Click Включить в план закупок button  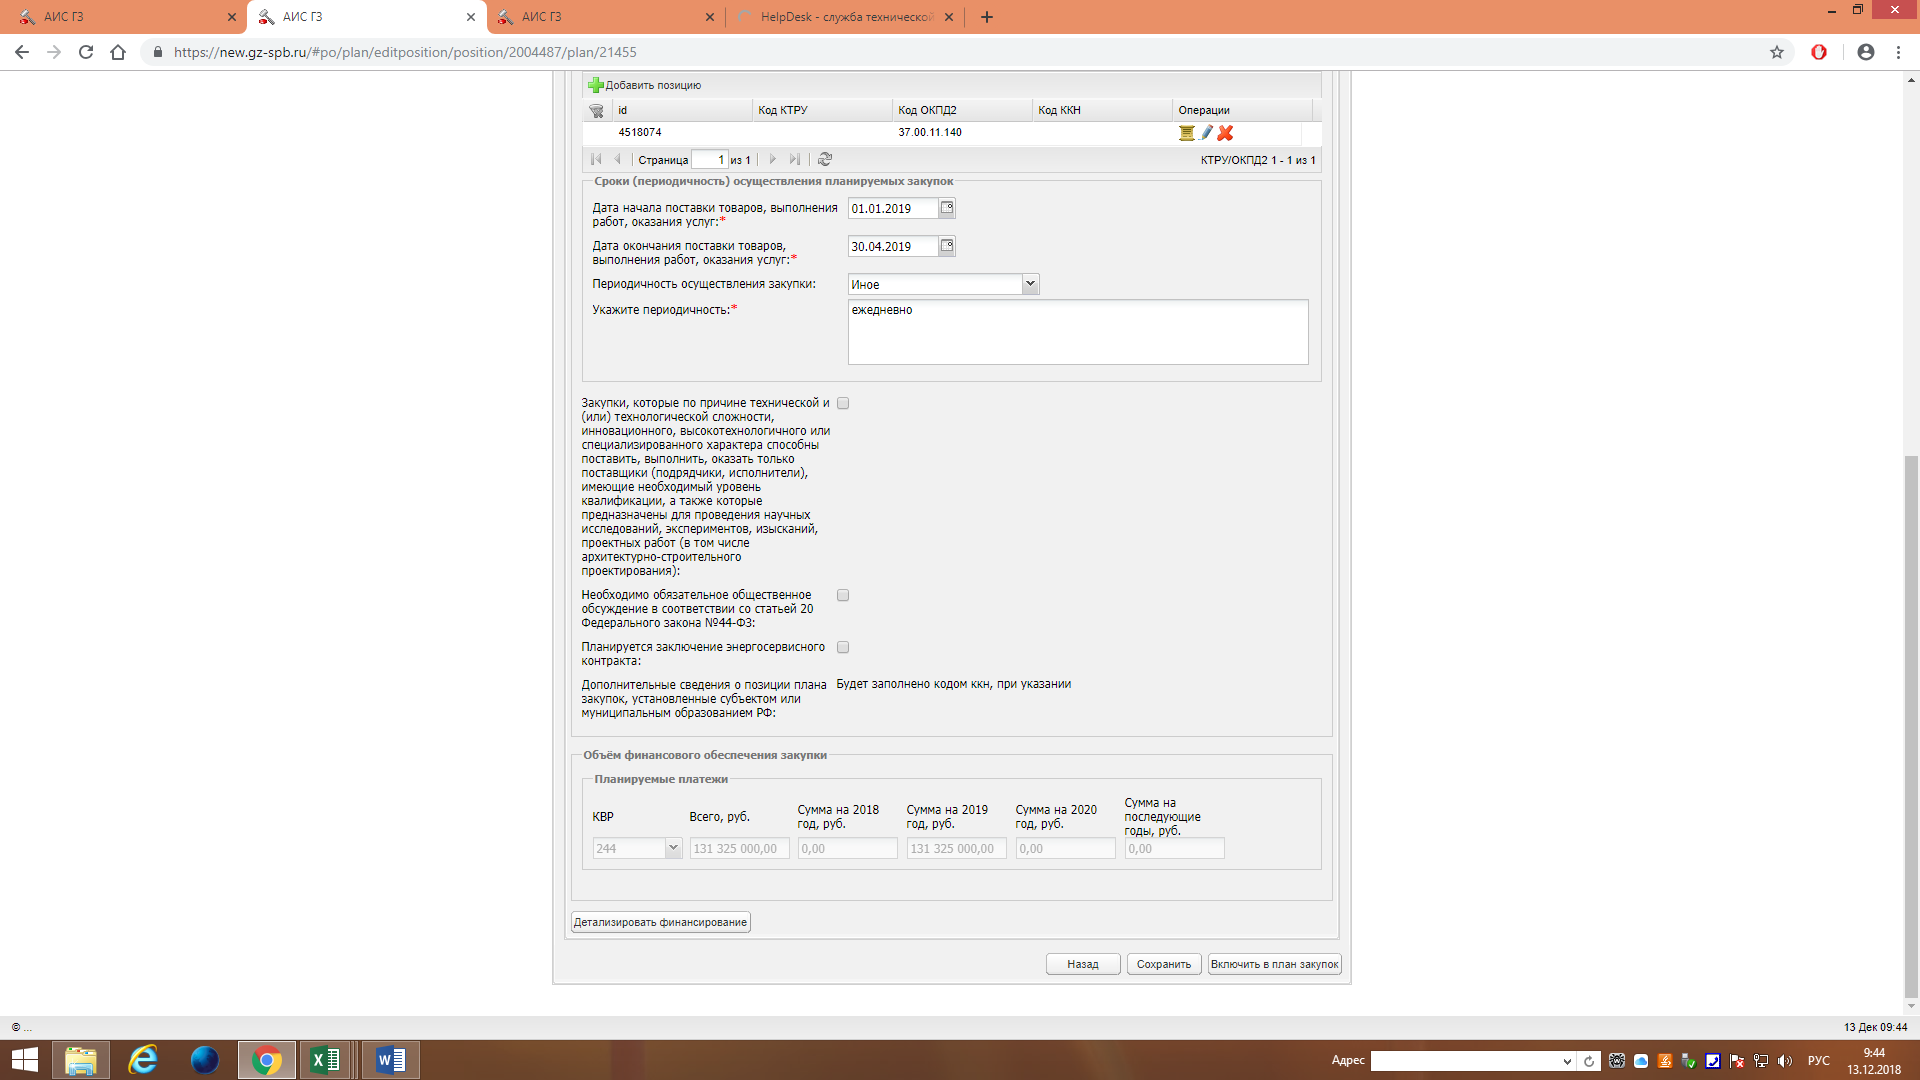point(1274,964)
